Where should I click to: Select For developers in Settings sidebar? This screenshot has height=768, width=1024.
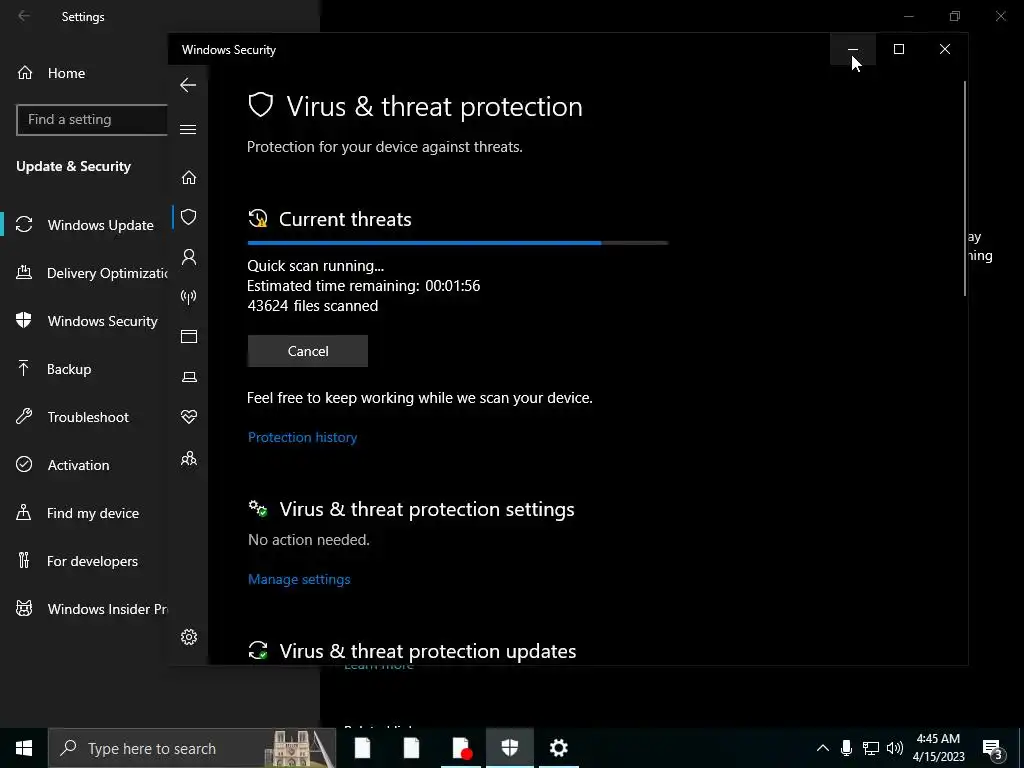click(85, 561)
